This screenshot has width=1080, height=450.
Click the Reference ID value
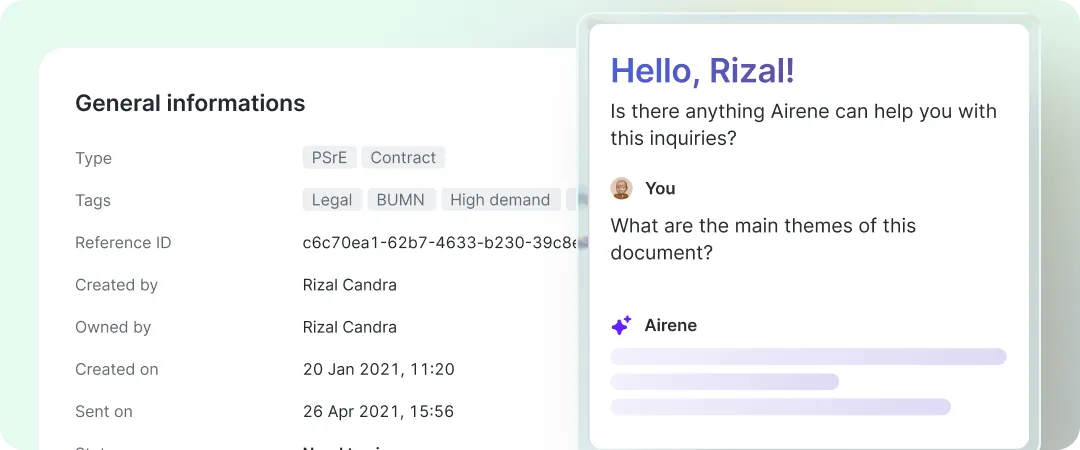pyautogui.click(x=441, y=243)
